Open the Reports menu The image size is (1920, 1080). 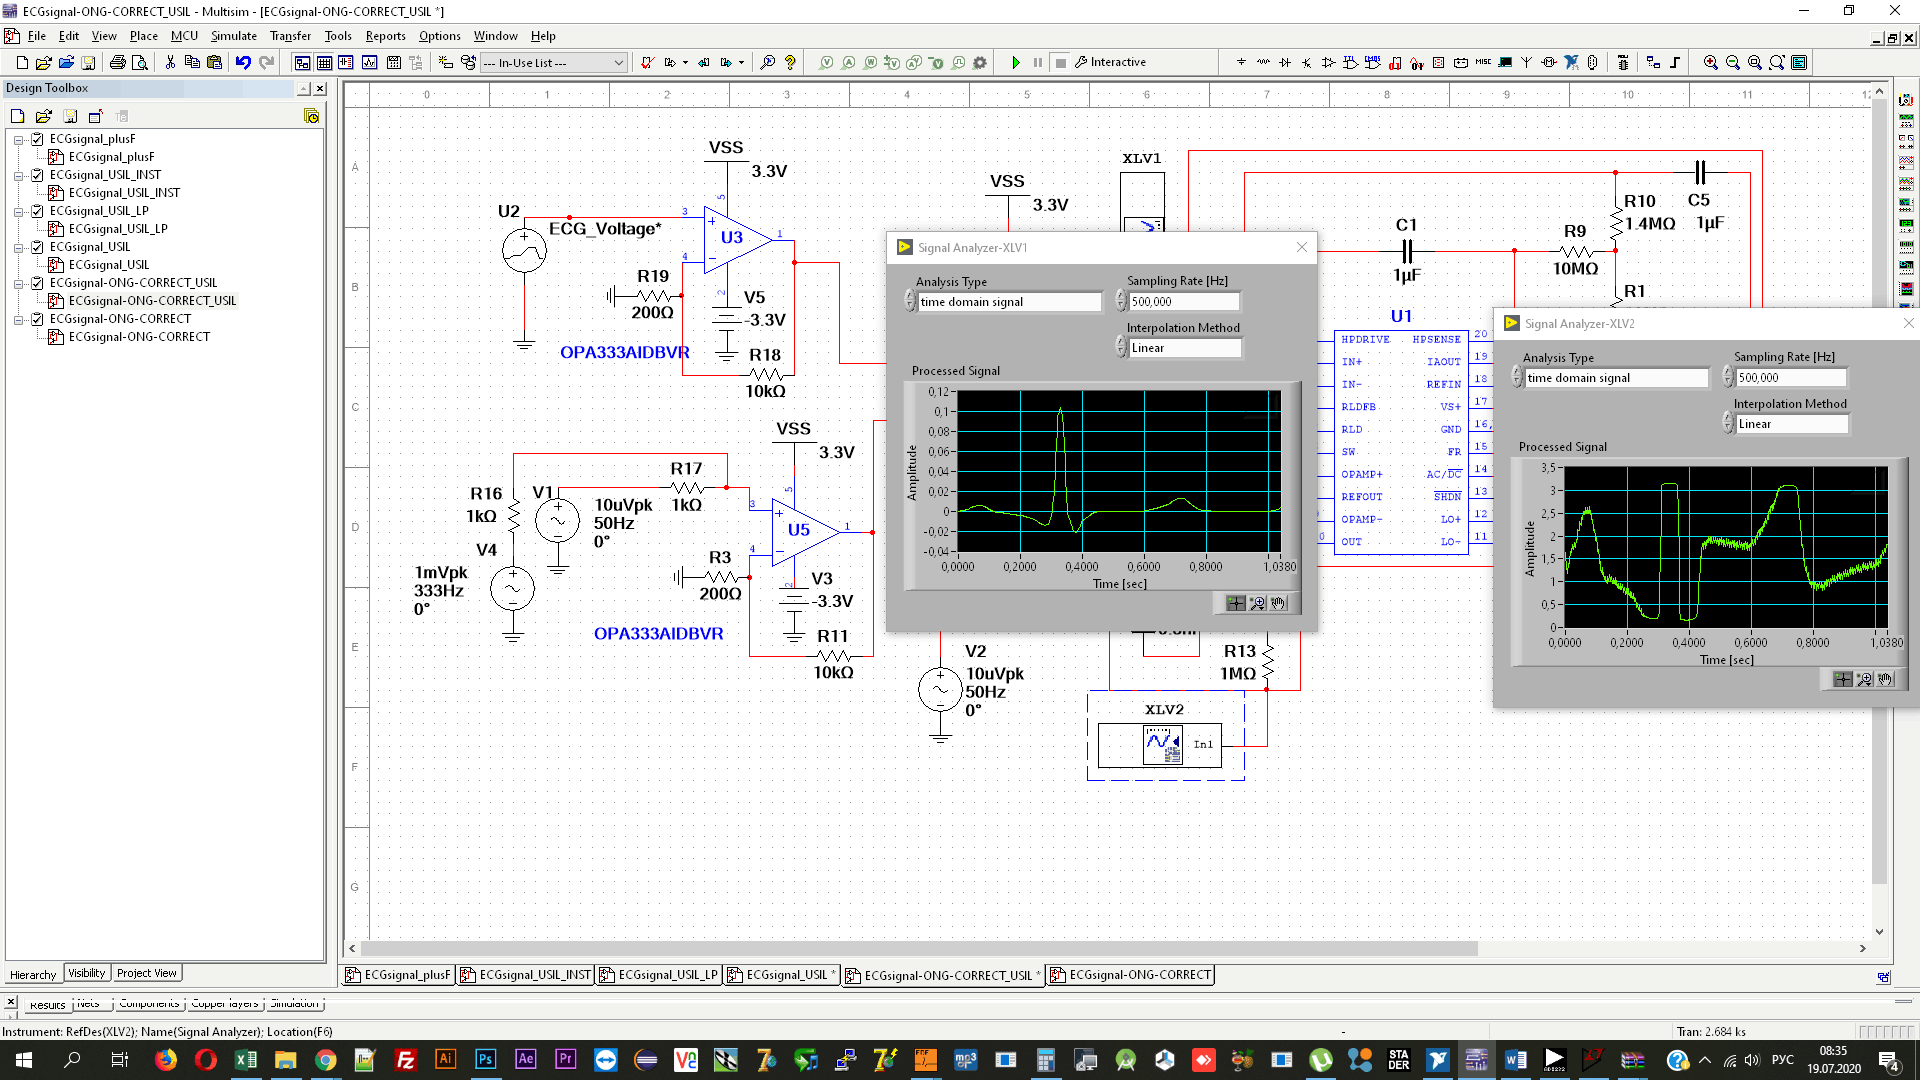[385, 36]
